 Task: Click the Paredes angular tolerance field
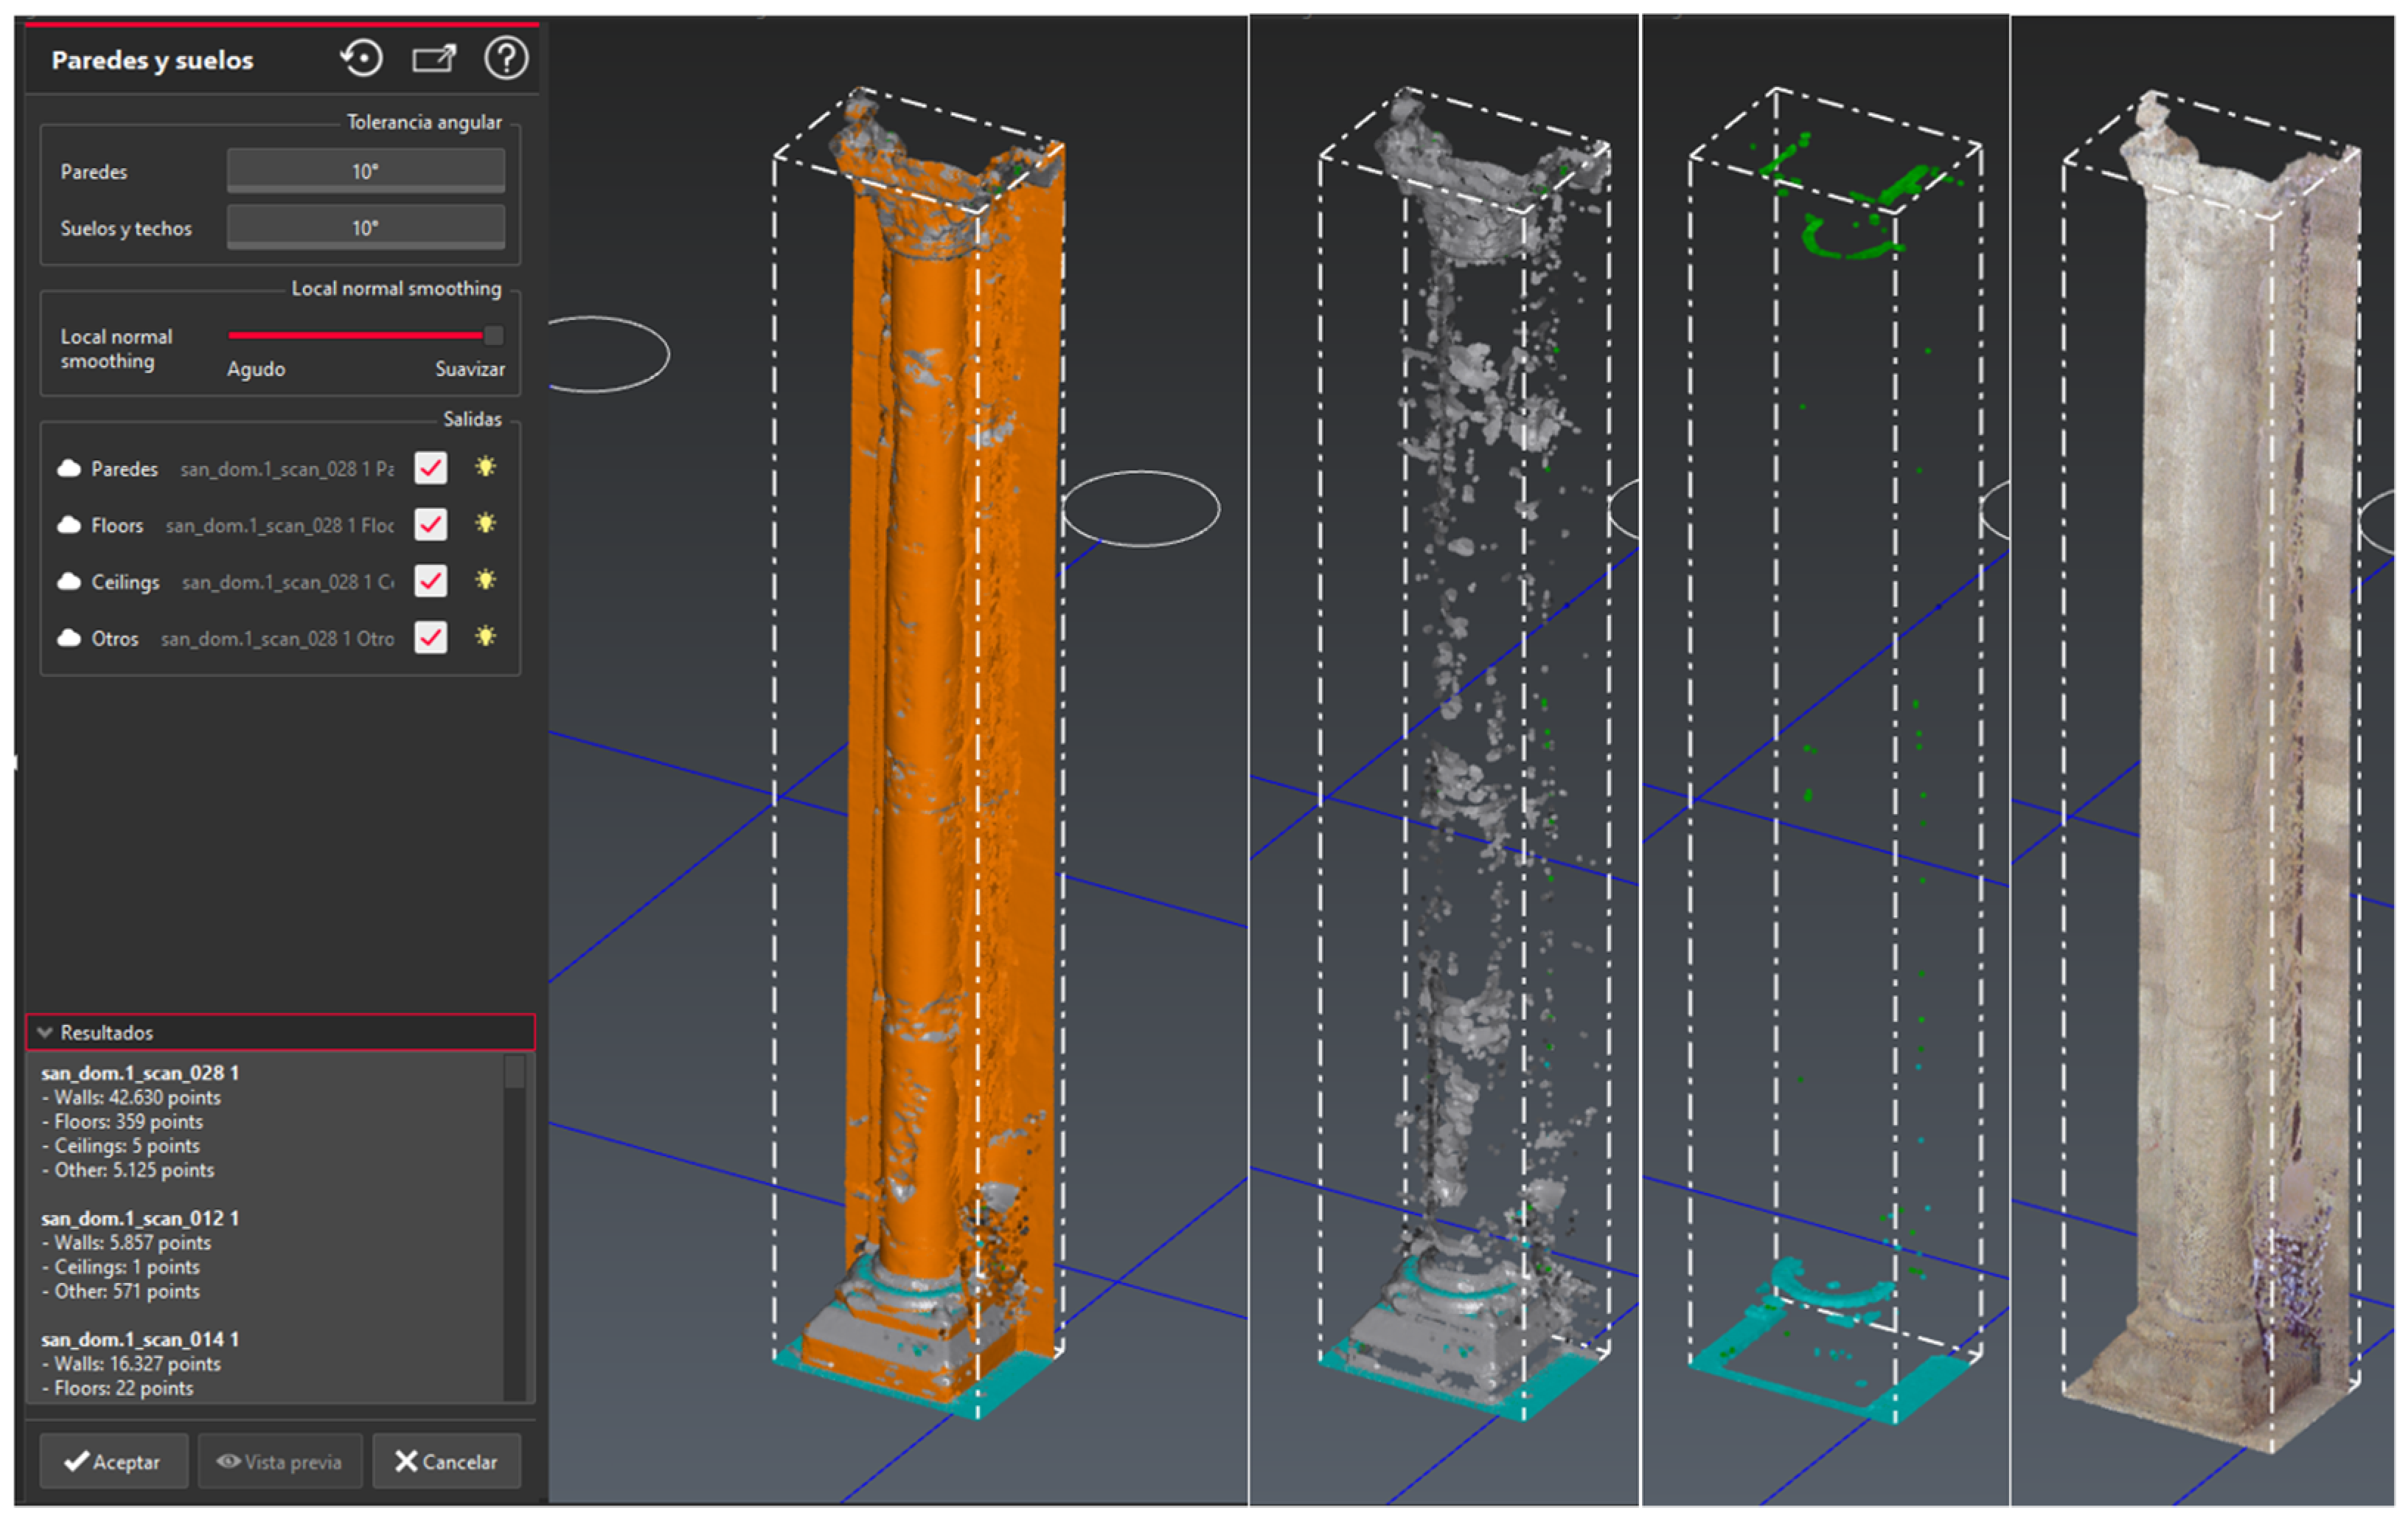(365, 171)
